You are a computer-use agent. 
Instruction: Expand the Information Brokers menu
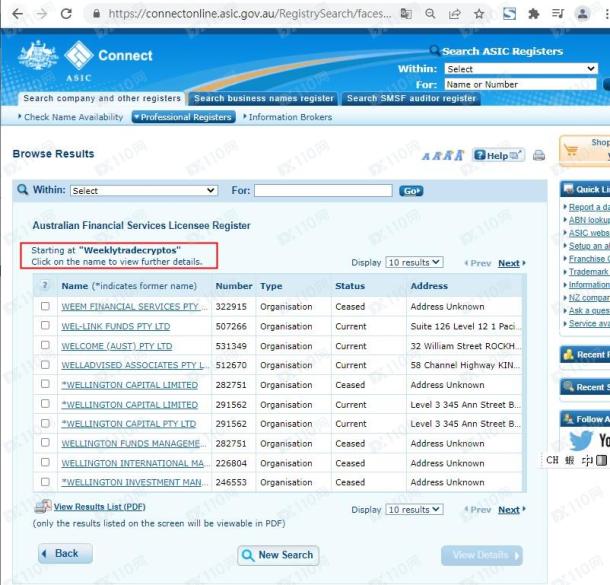pos(287,117)
